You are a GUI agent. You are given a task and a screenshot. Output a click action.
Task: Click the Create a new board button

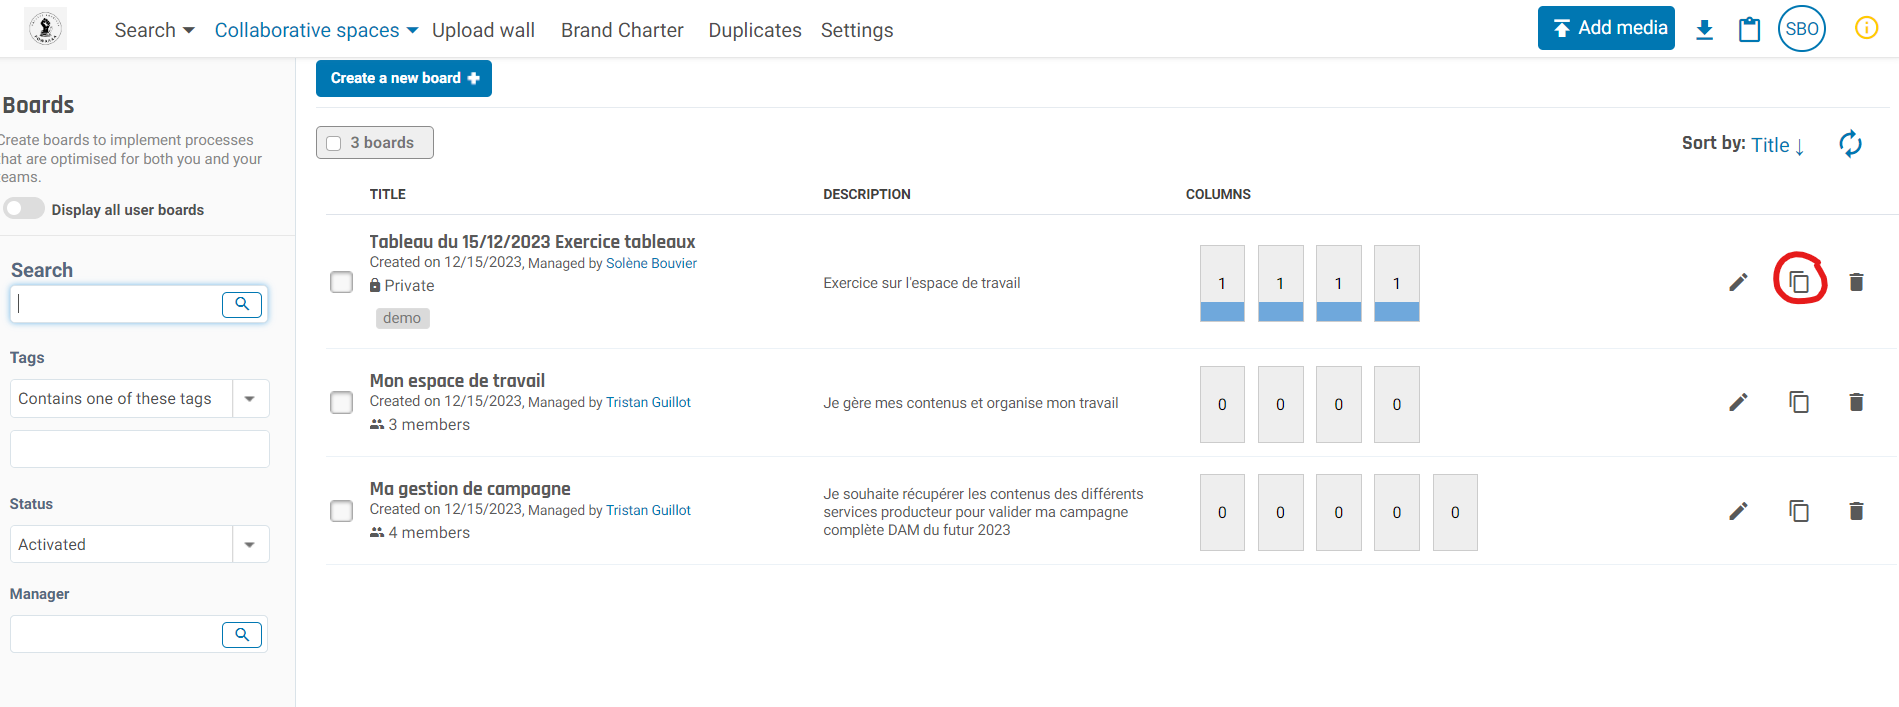pos(404,78)
